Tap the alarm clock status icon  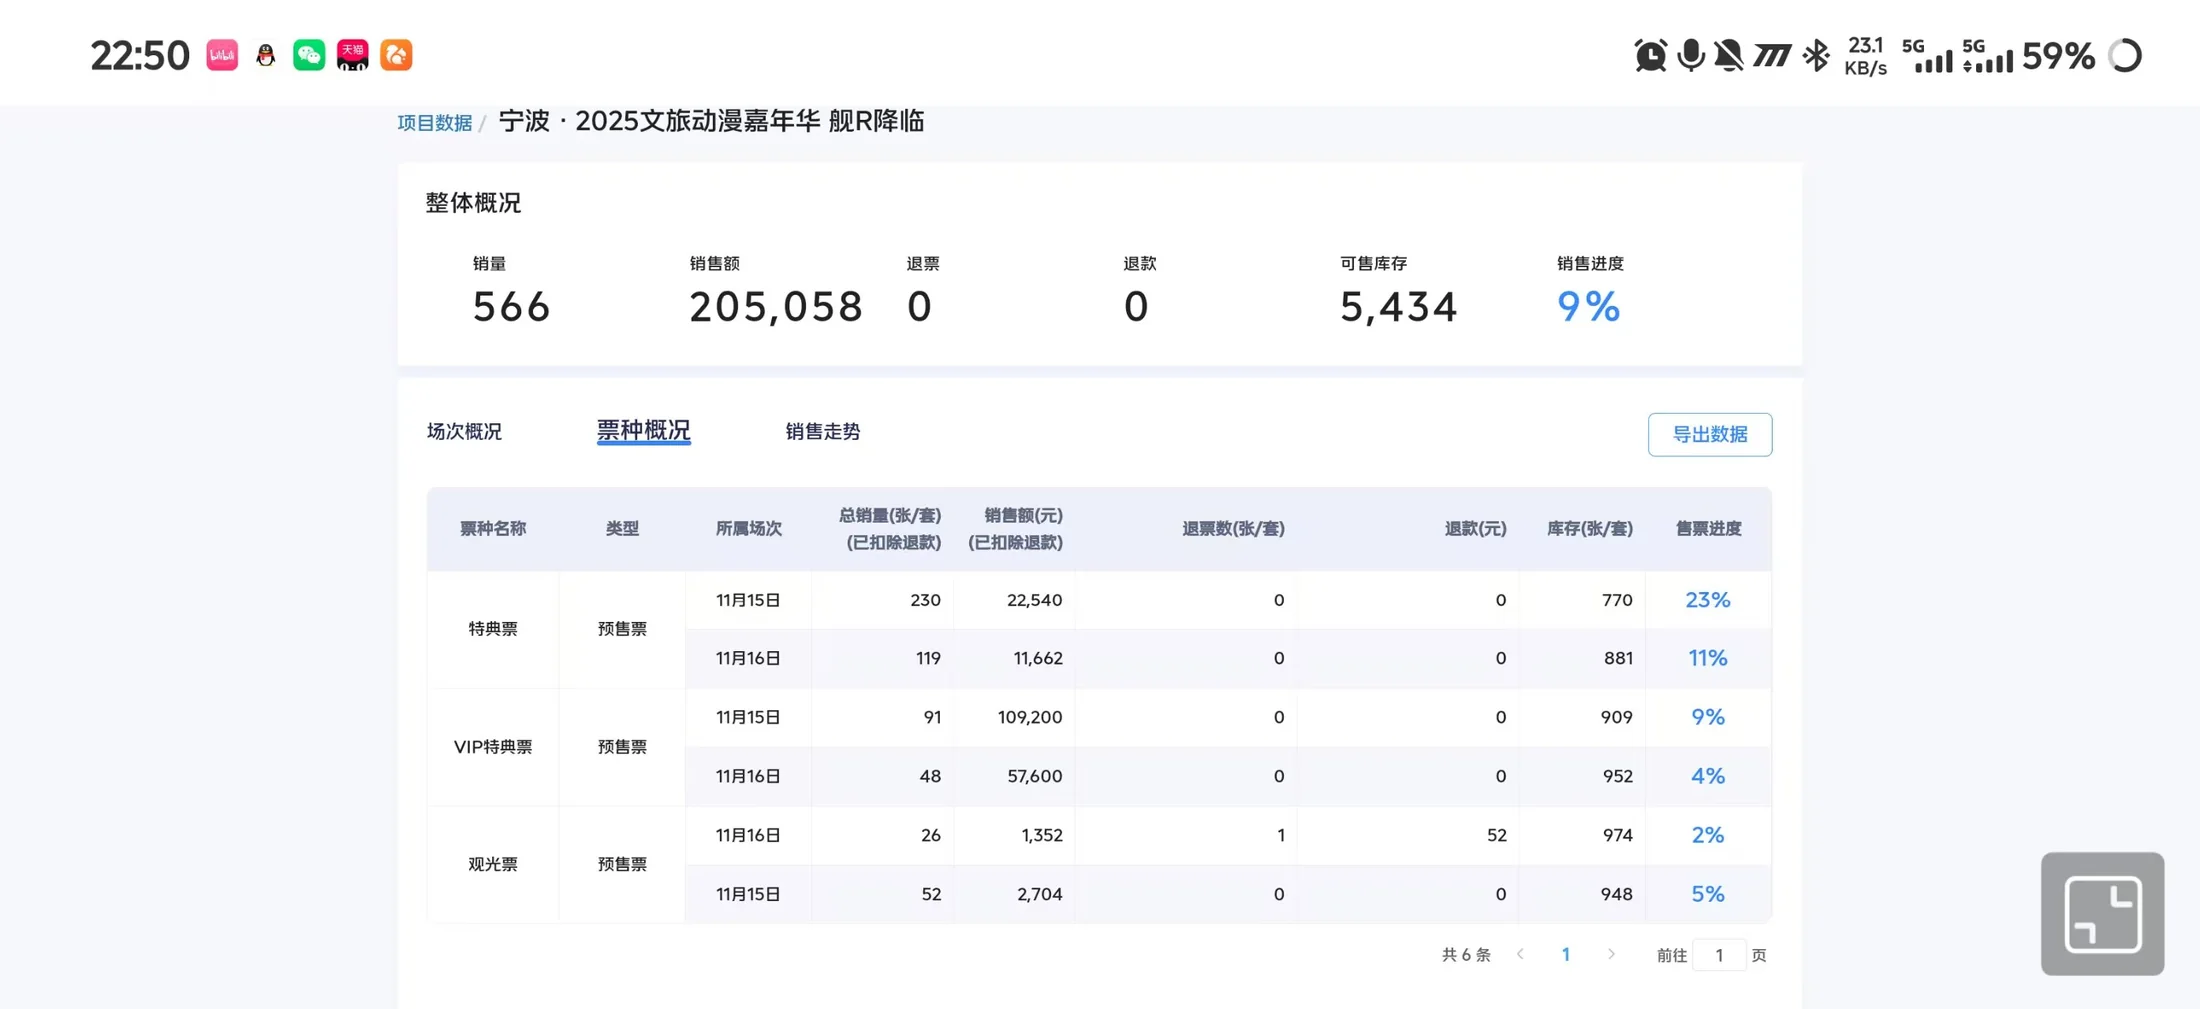click(1651, 55)
